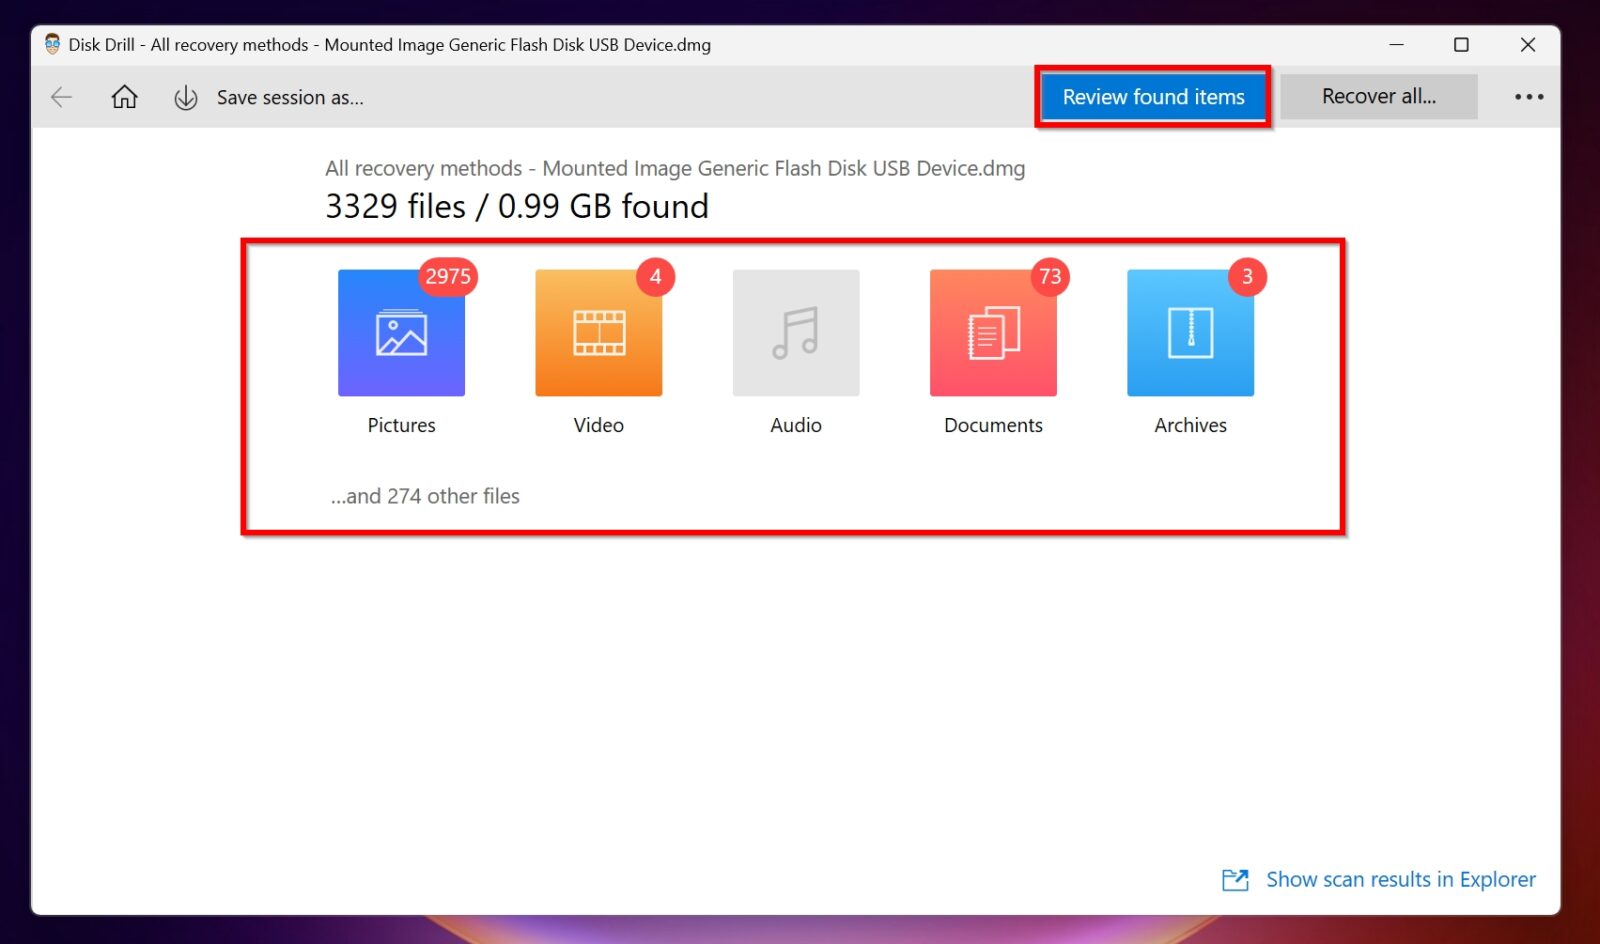Image resolution: width=1600 pixels, height=944 pixels.
Task: Close the Disk Drill window
Action: point(1527,45)
